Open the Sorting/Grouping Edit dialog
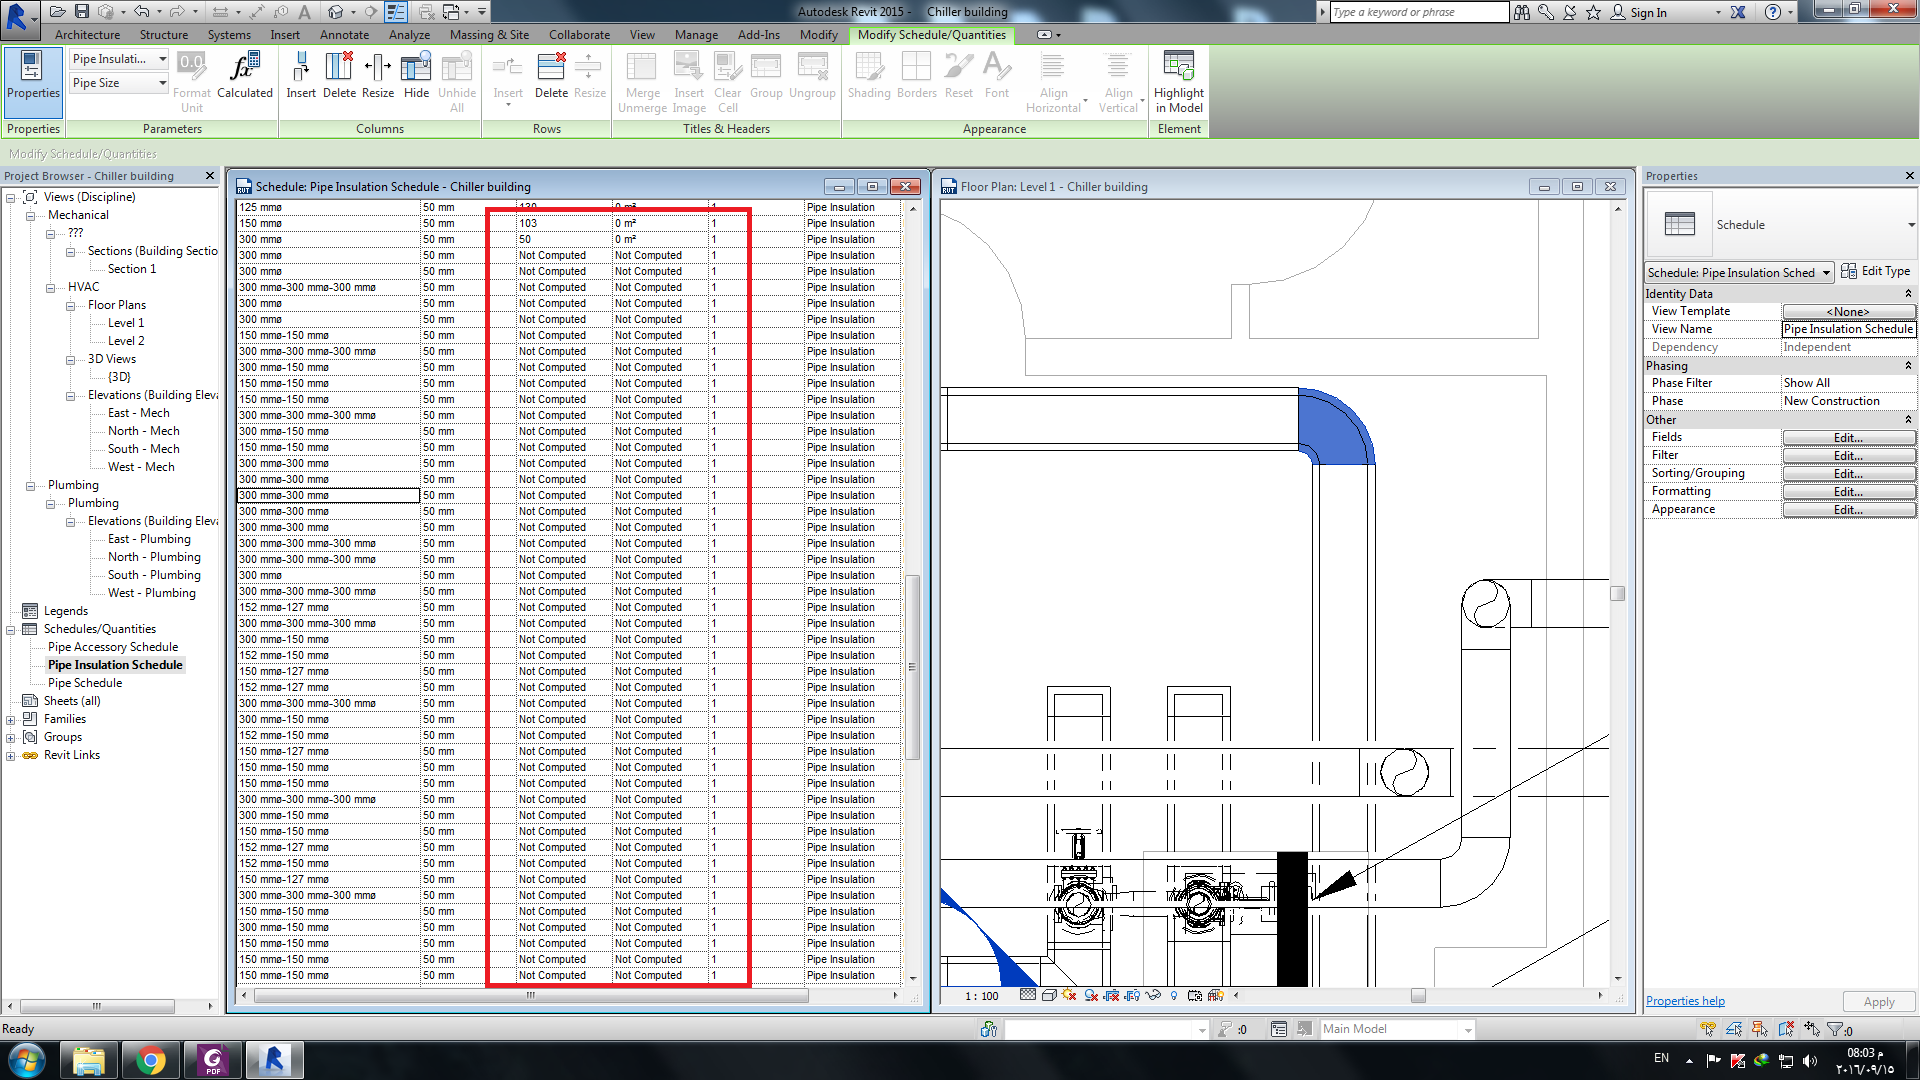 [1848, 472]
